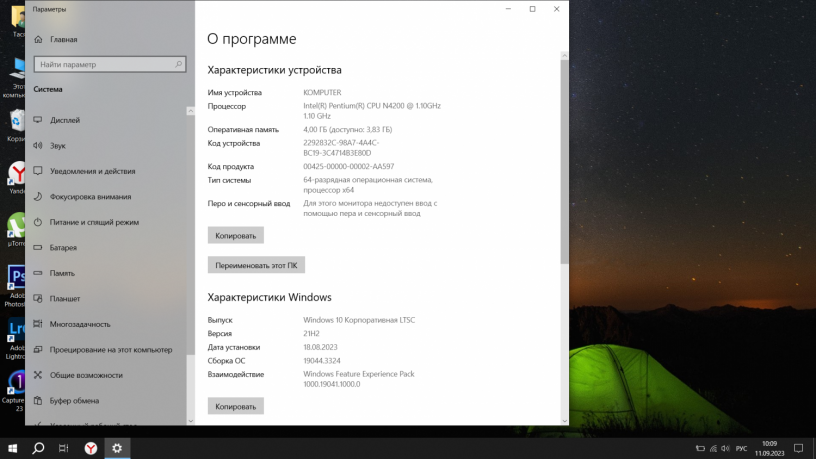Select product code 00425-00000-00002-AA597
The image size is (816, 459).
click(349, 167)
